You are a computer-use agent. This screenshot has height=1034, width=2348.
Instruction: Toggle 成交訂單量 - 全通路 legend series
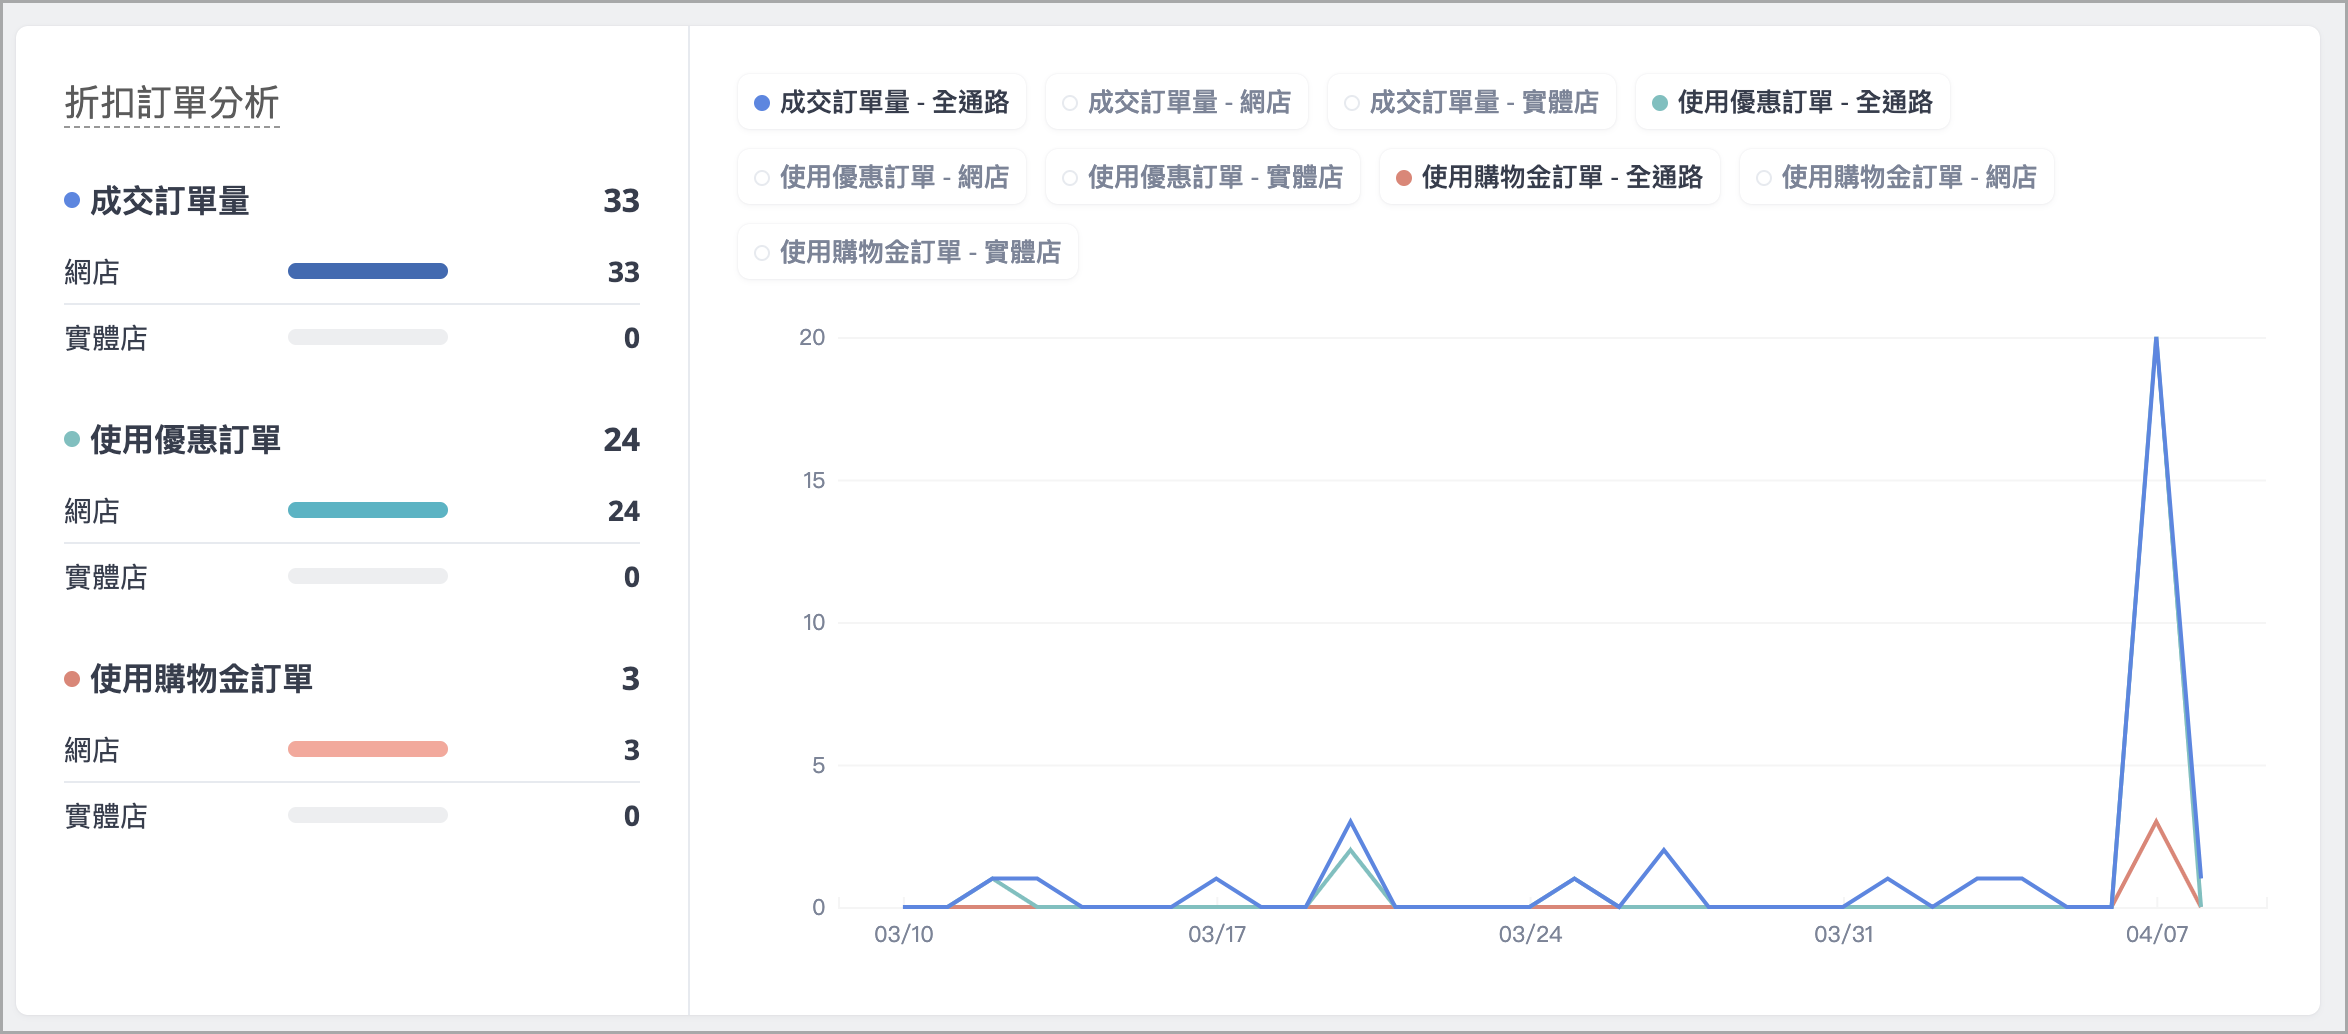(882, 102)
